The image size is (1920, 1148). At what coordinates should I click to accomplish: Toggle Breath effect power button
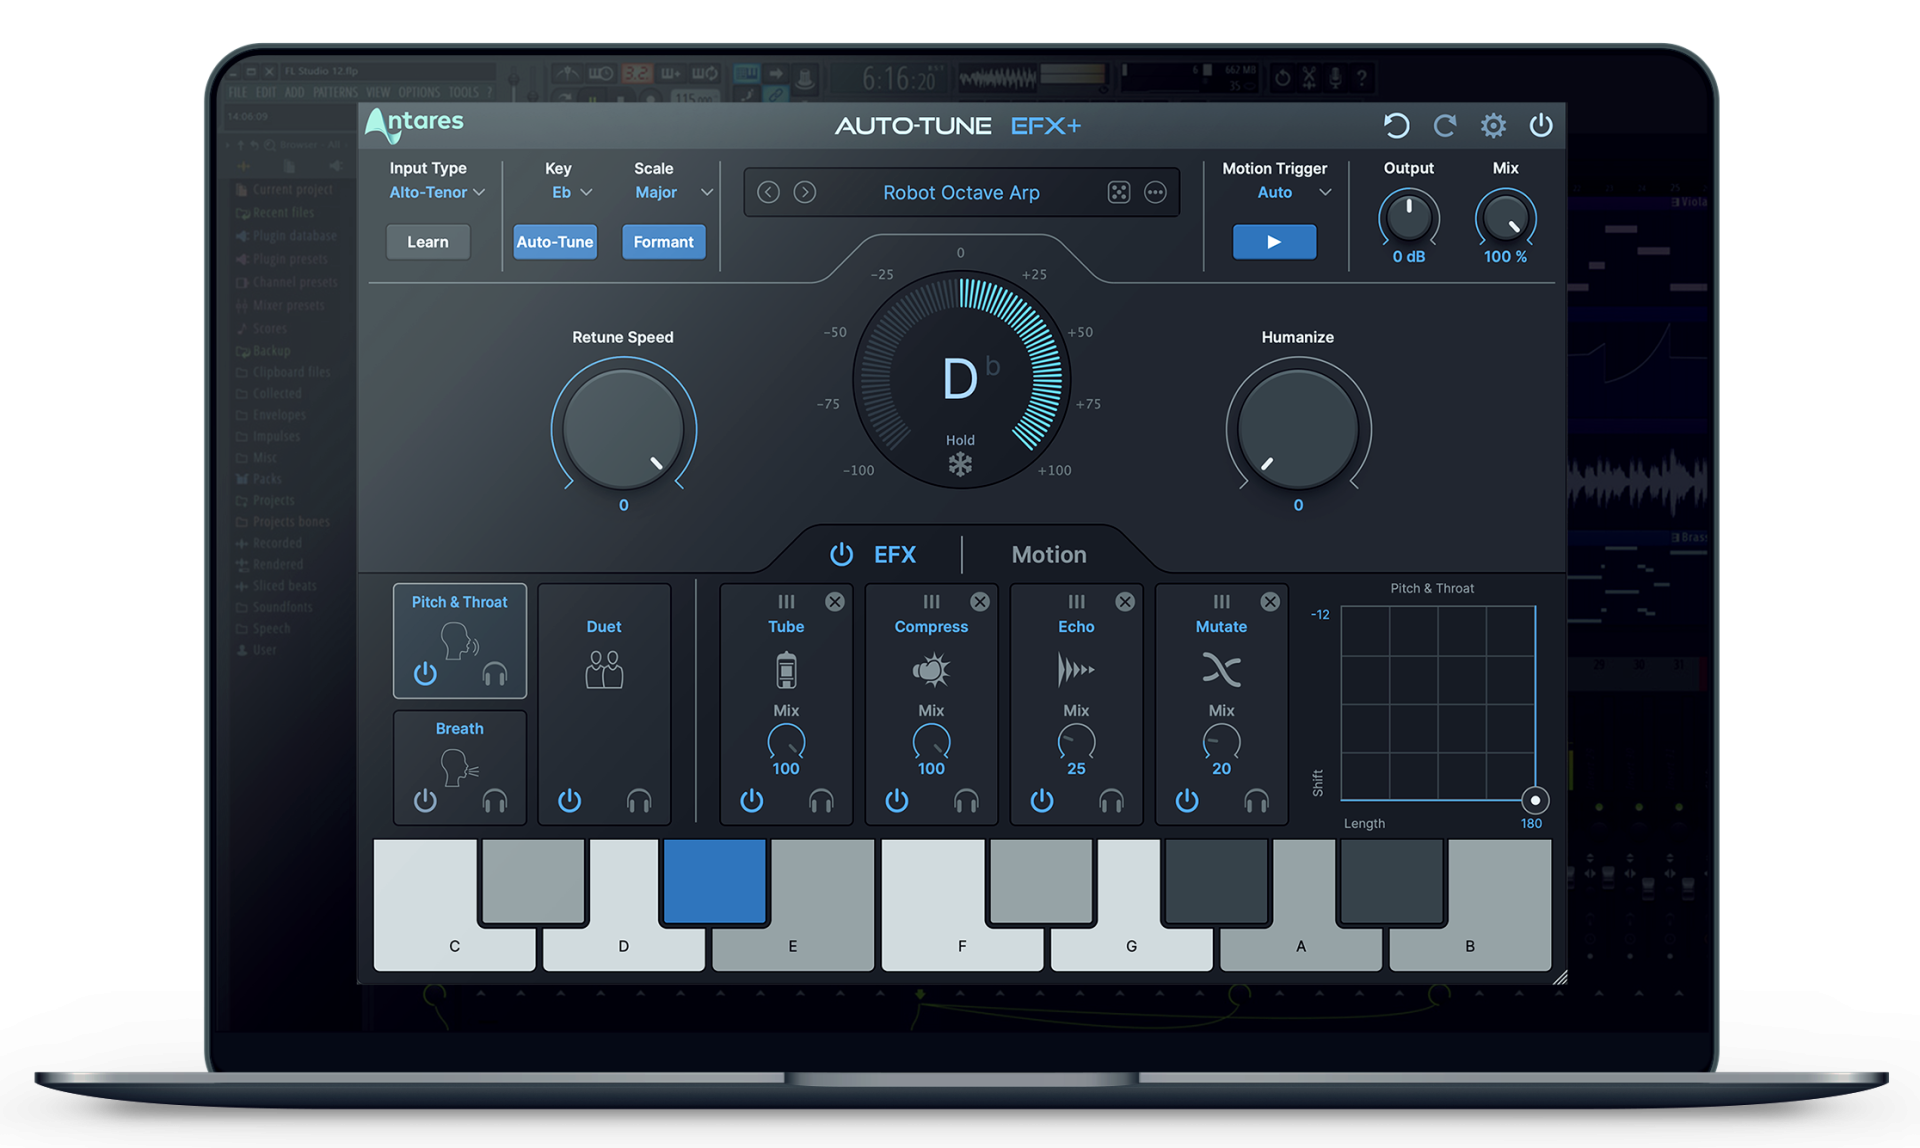pyautogui.click(x=425, y=801)
